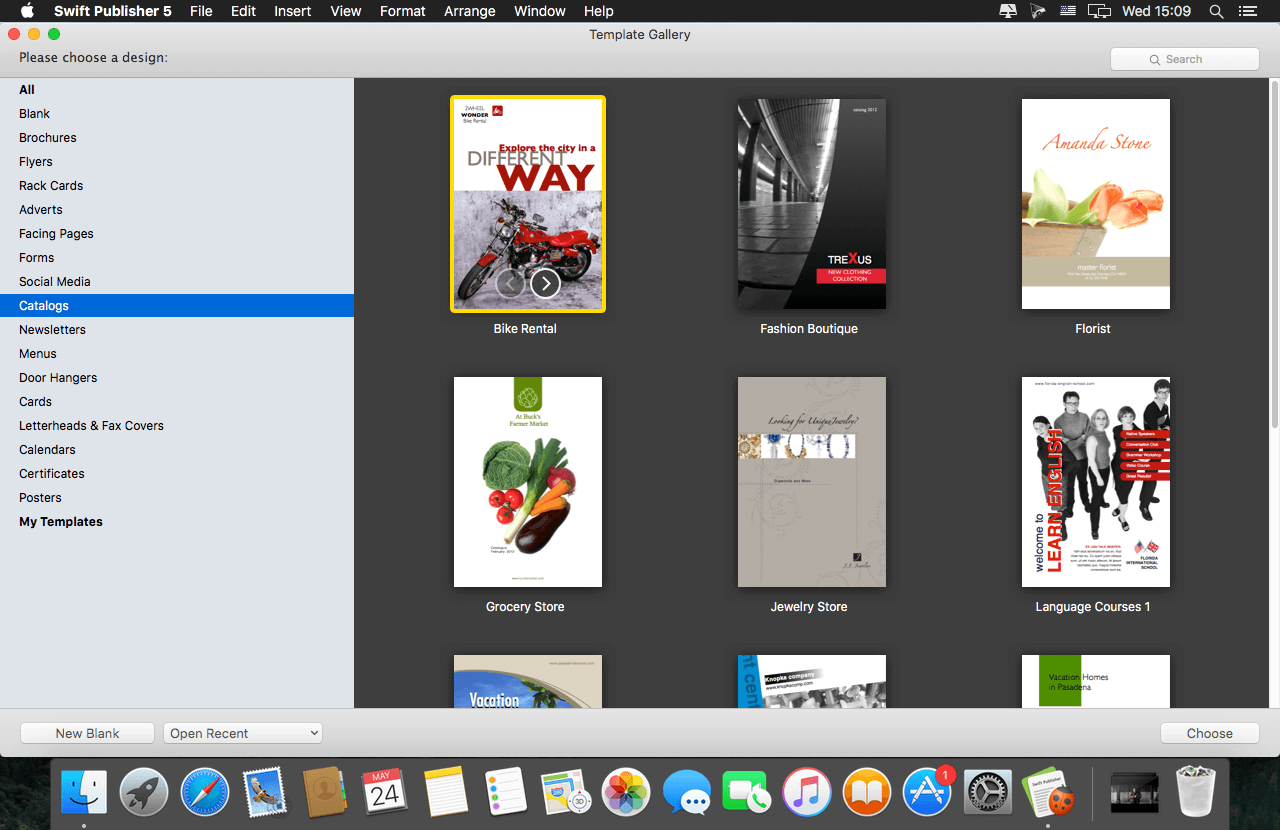Image resolution: width=1280 pixels, height=830 pixels.
Task: Open the Arrange menu
Action: click(469, 11)
